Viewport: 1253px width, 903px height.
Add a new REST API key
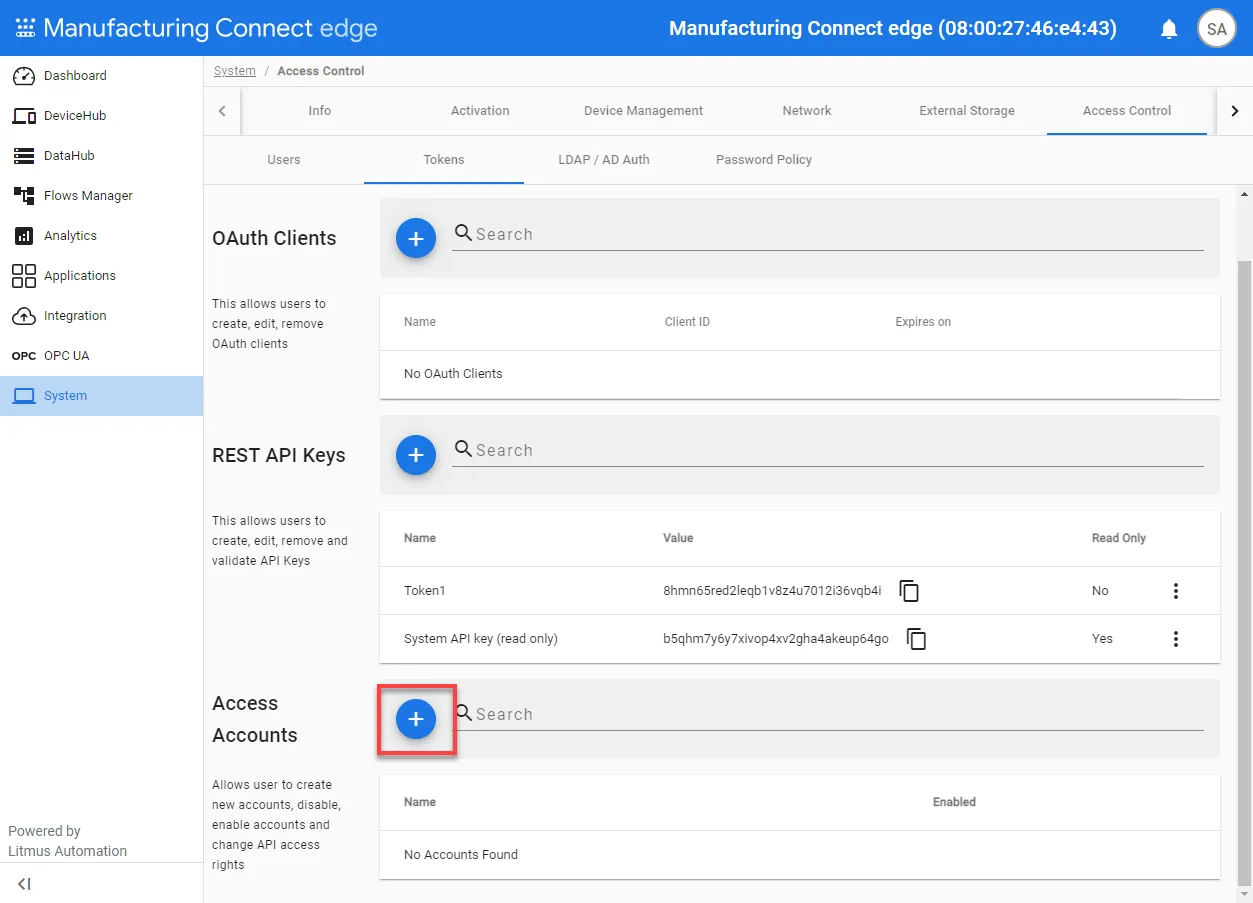tap(416, 455)
